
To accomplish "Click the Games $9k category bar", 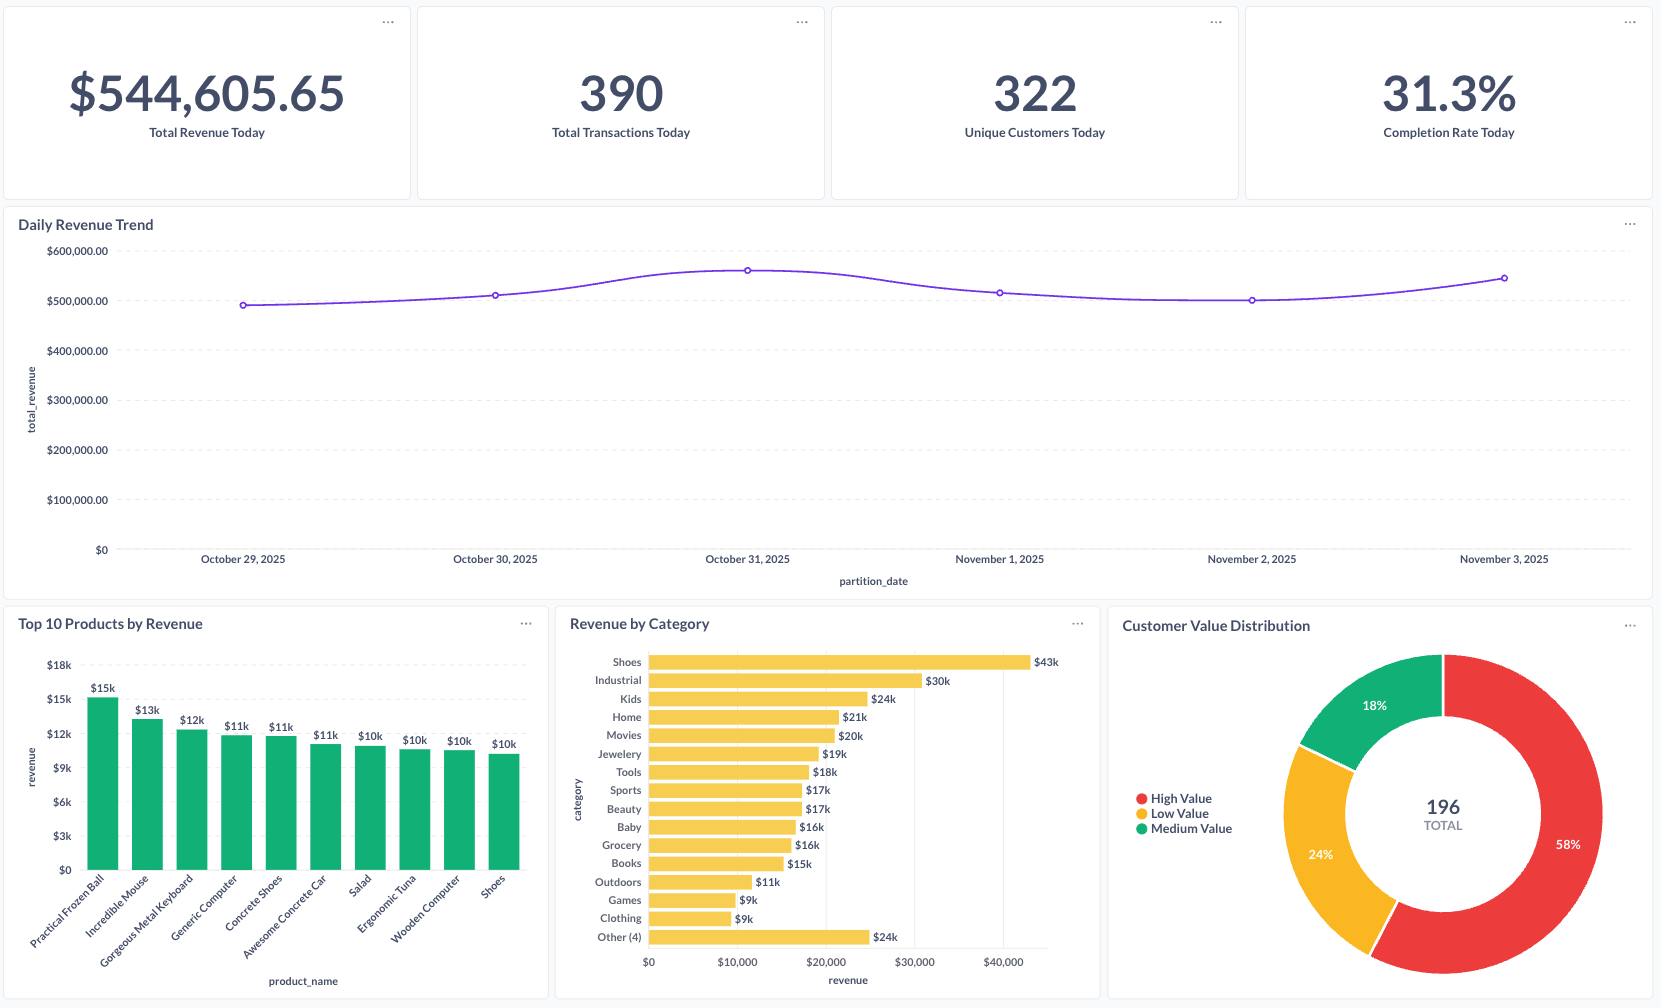I will pyautogui.click(x=692, y=900).
